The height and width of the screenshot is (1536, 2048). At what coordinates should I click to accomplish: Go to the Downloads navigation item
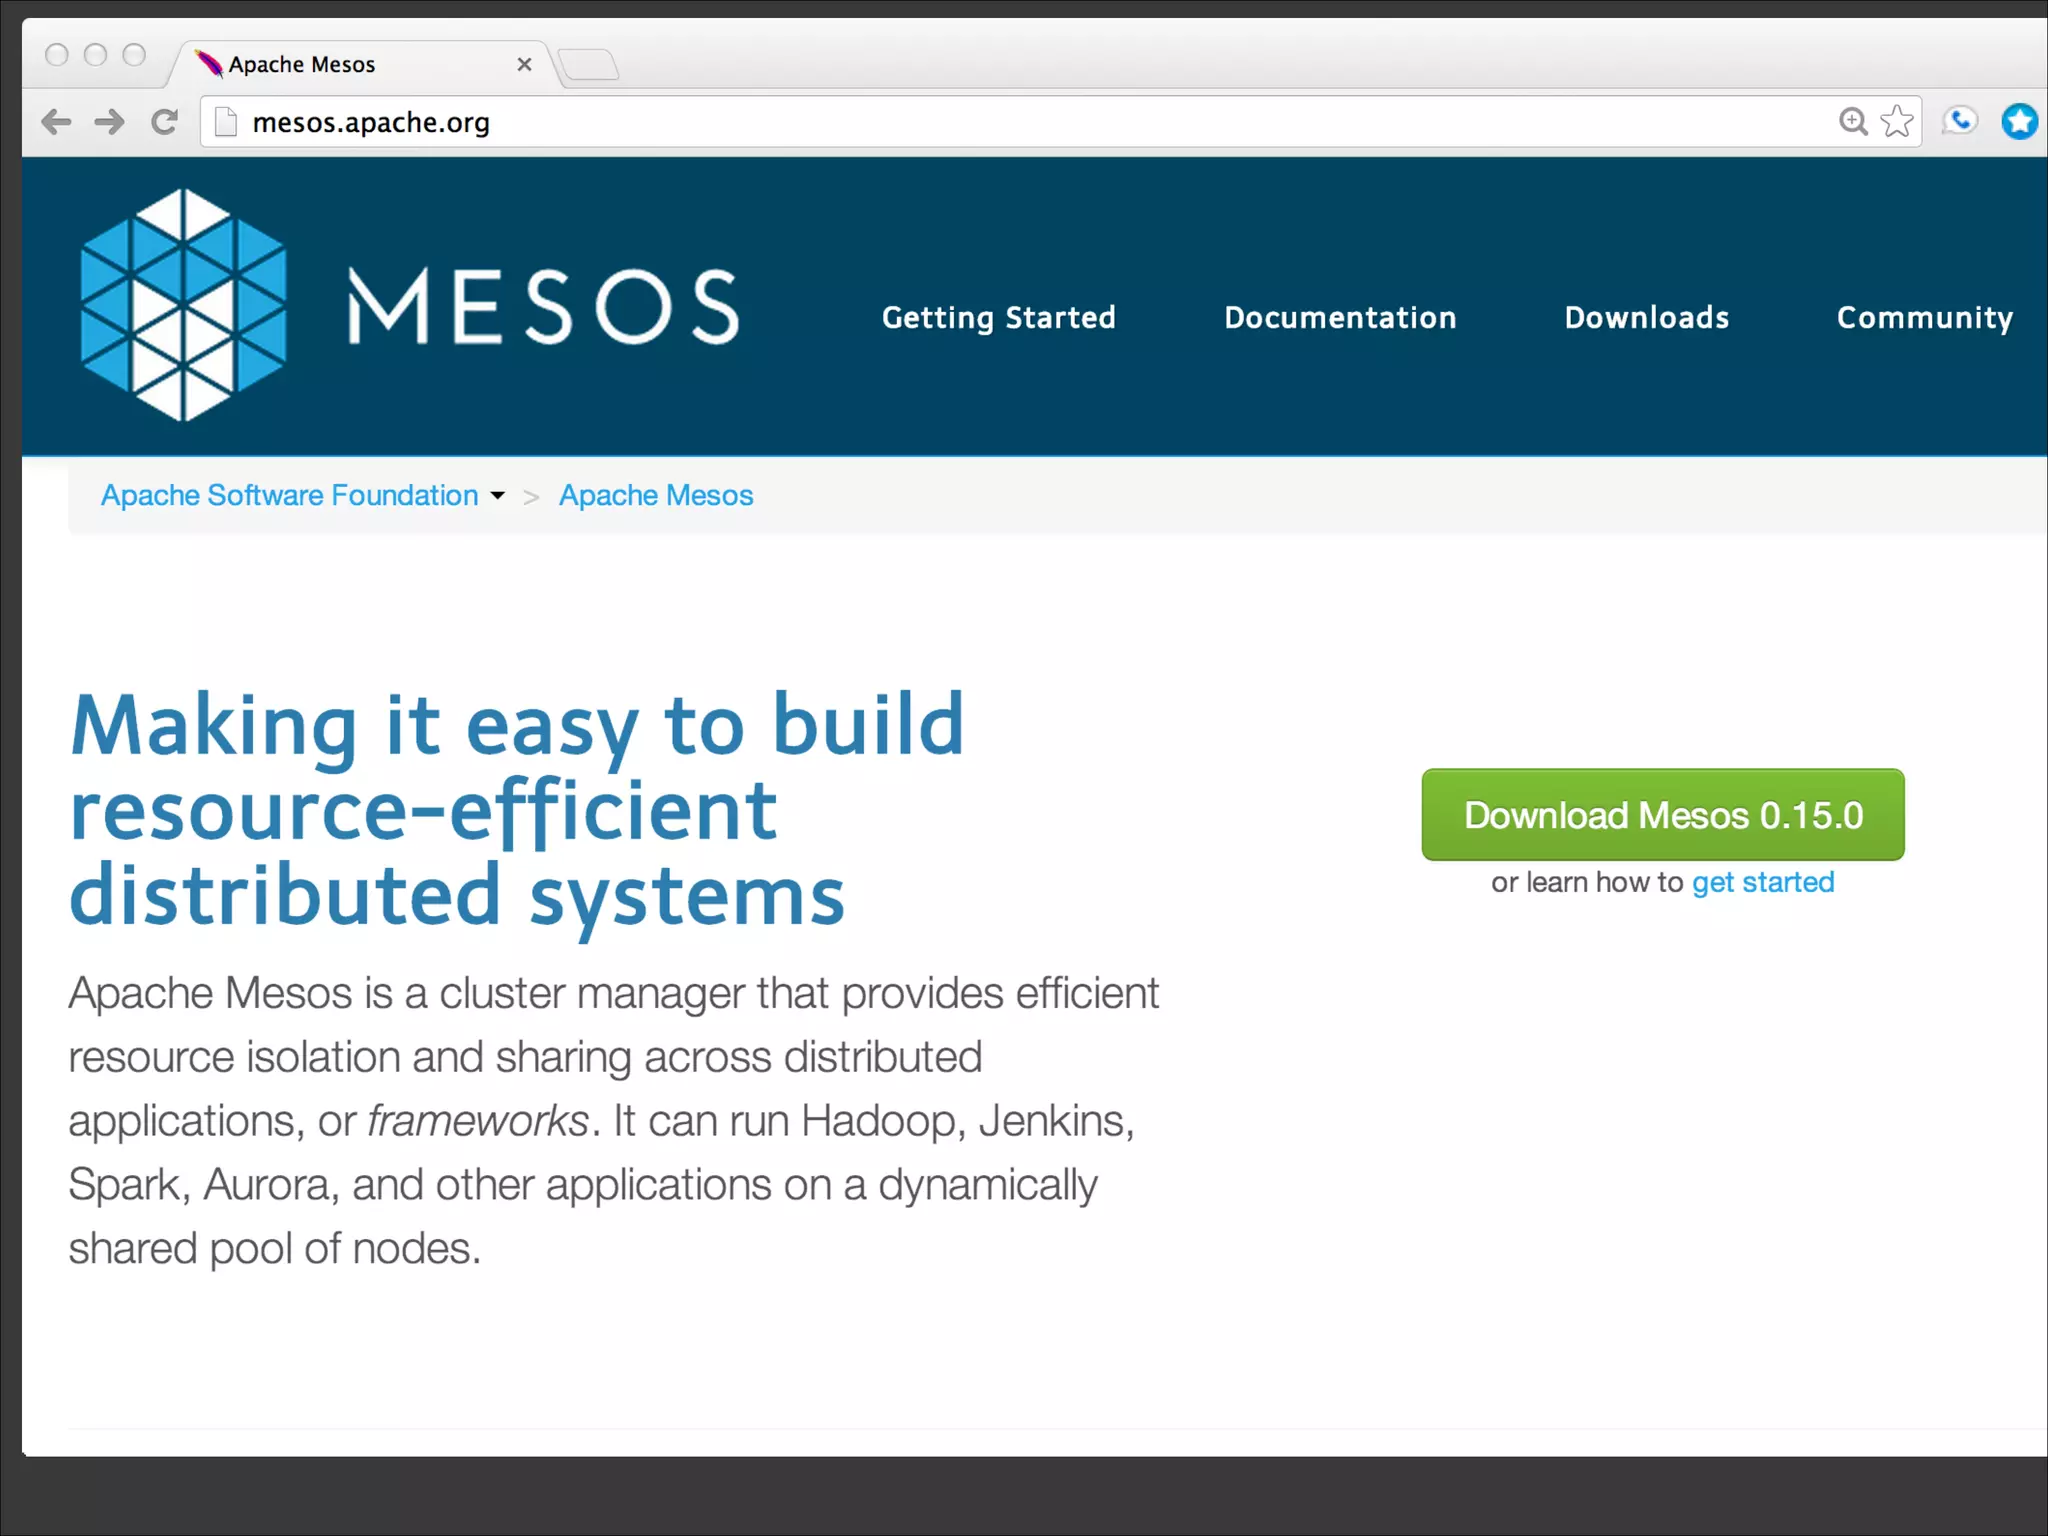point(1646,318)
